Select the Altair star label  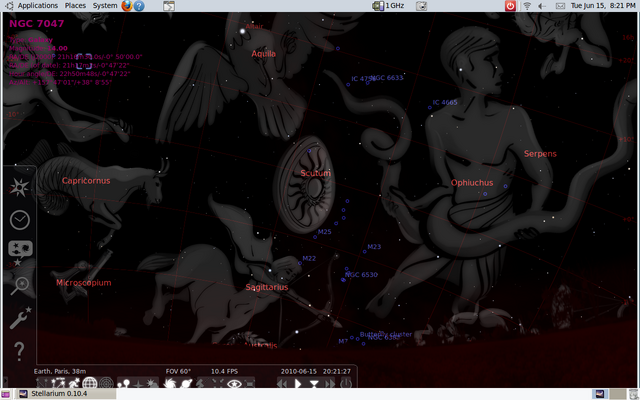(x=254, y=27)
